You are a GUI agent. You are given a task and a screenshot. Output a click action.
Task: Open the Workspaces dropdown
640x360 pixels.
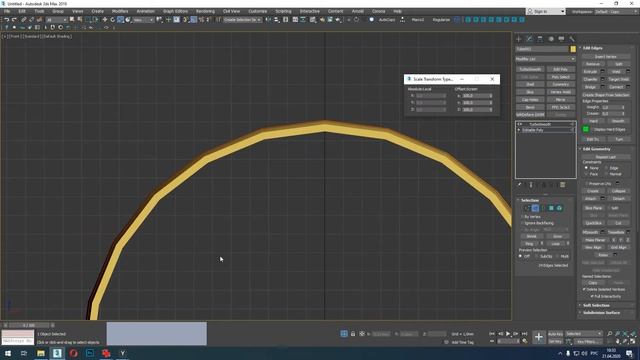[615, 12]
